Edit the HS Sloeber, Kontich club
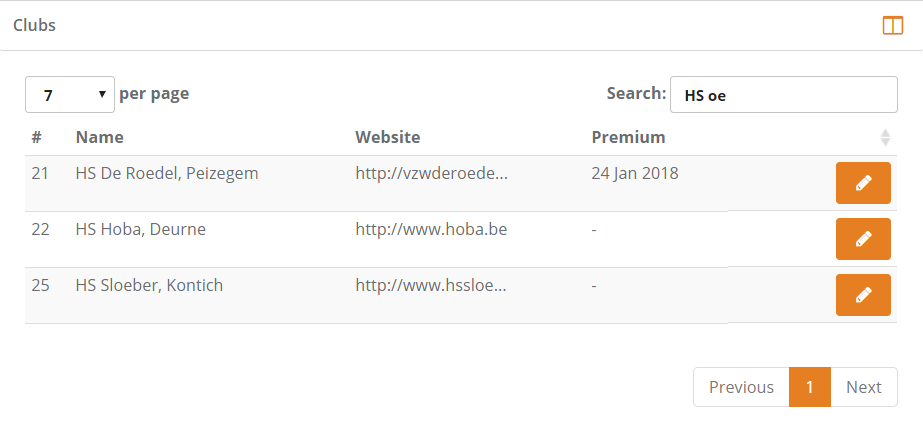The image size is (923, 446). [863, 295]
